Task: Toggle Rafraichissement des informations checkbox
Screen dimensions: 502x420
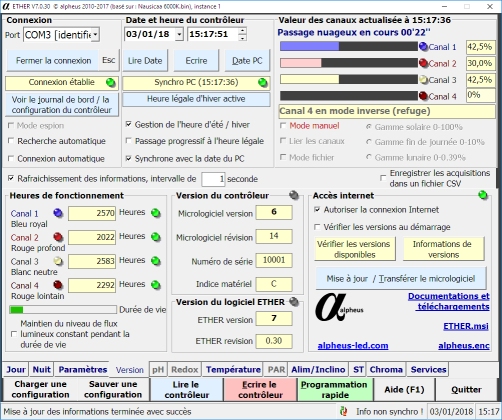Action: (x=11, y=178)
